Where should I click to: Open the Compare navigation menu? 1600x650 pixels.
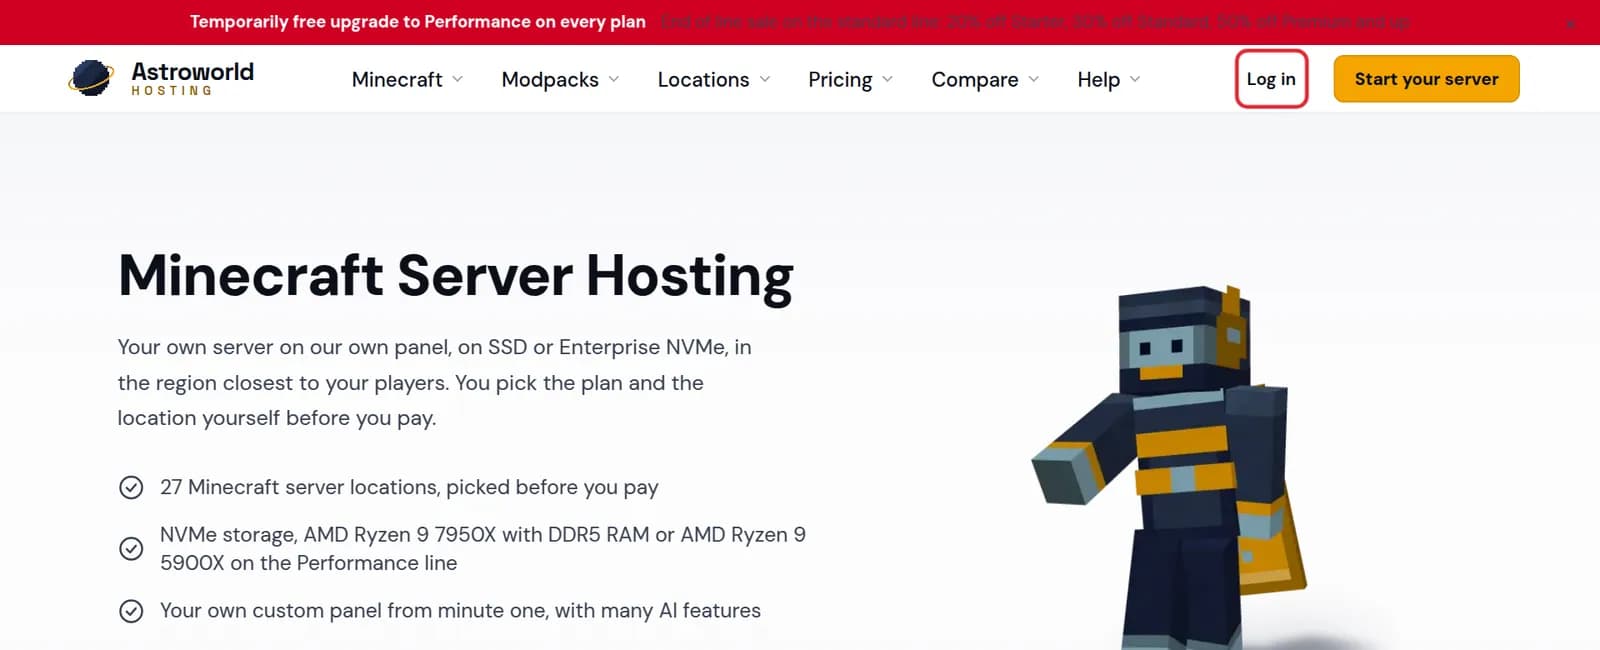(x=985, y=79)
